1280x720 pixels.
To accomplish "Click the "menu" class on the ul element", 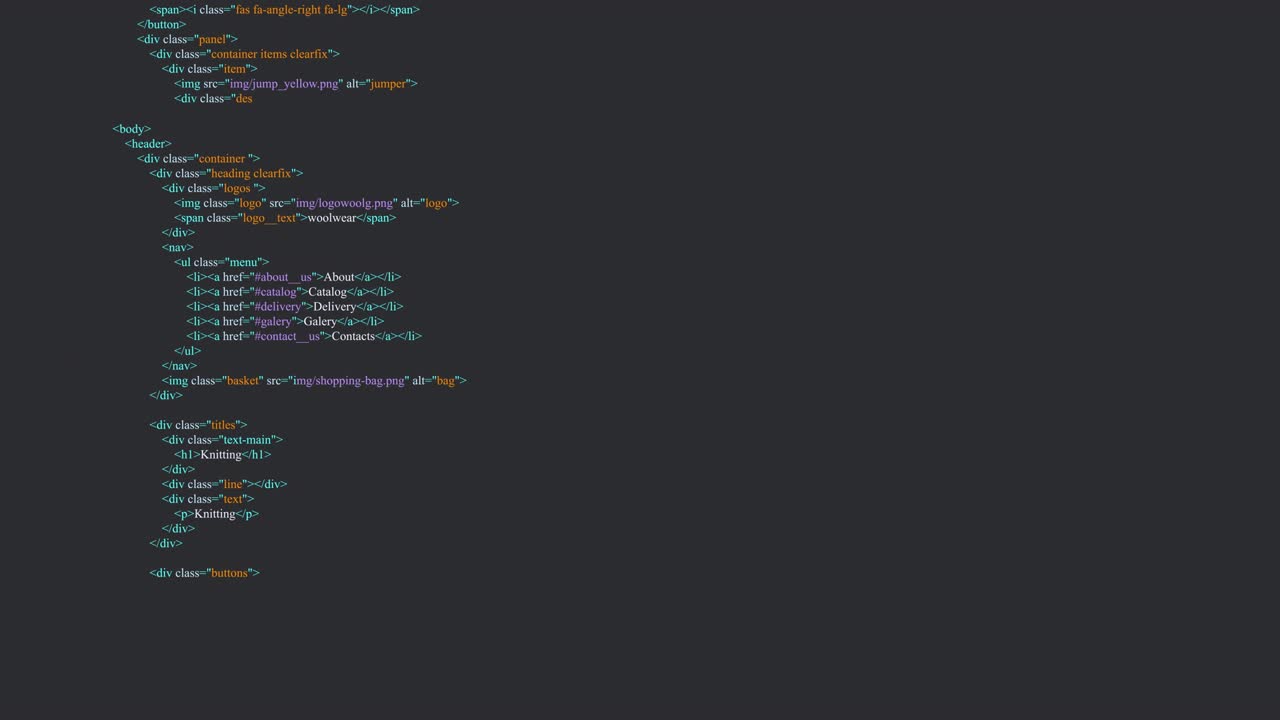I will [243, 261].
